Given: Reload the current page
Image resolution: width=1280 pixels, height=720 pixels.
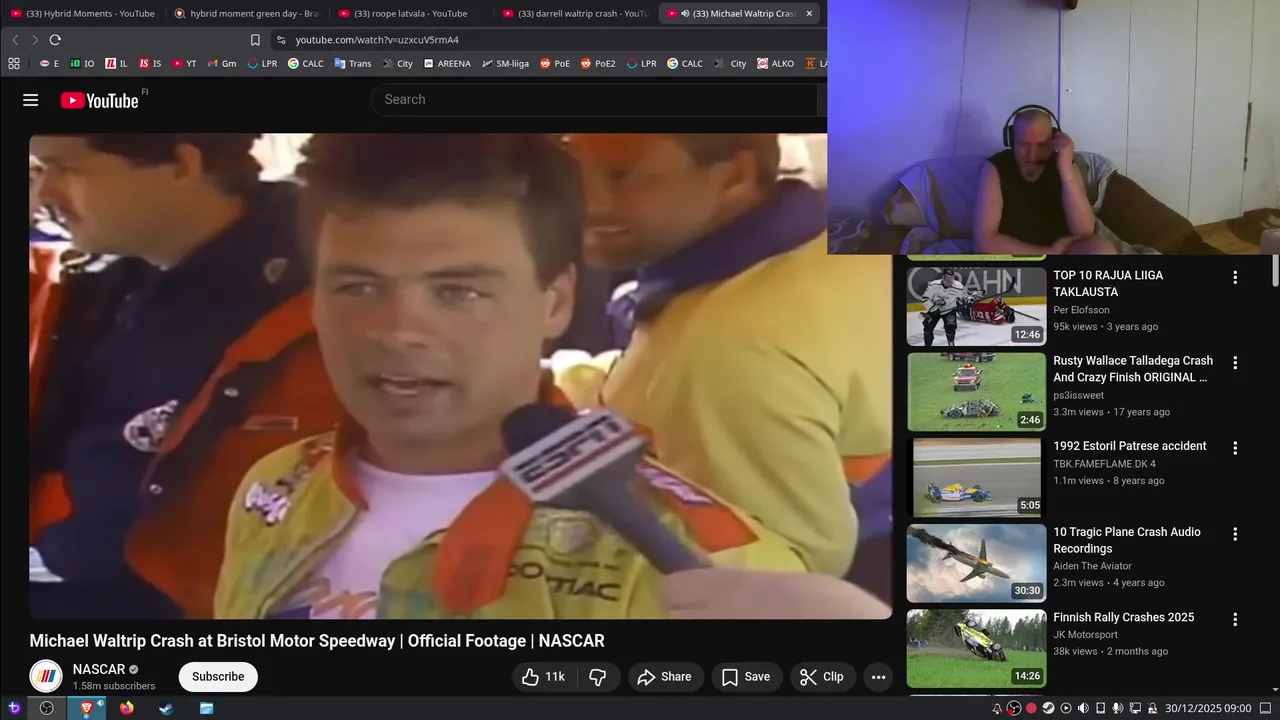Looking at the screenshot, I should (55, 40).
